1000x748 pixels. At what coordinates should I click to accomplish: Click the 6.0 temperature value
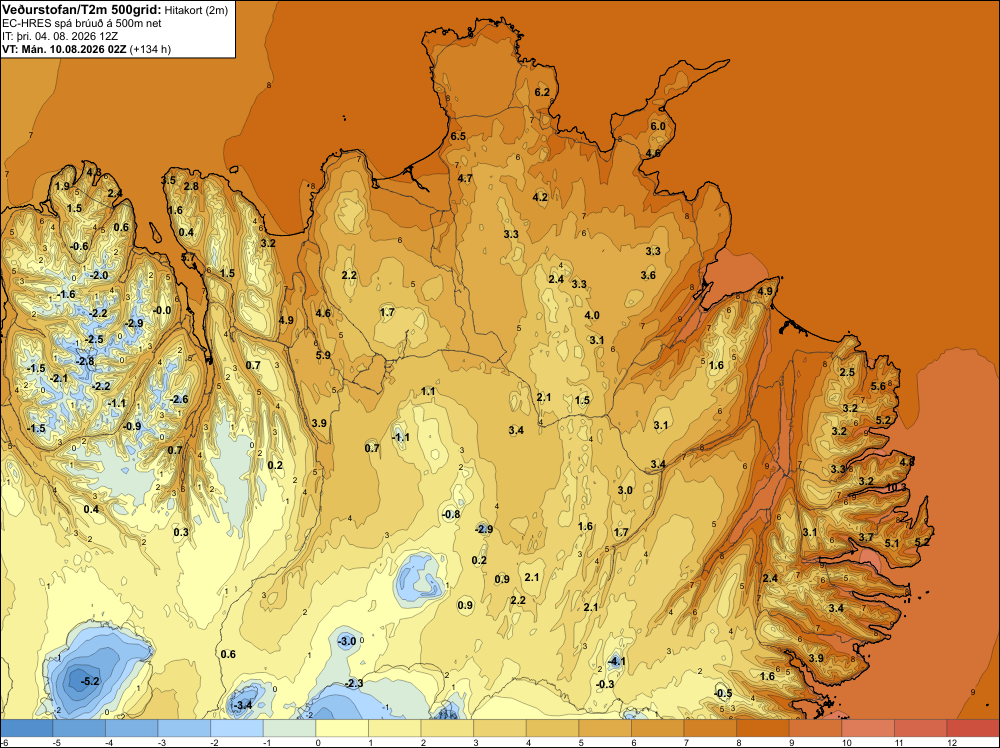click(658, 126)
